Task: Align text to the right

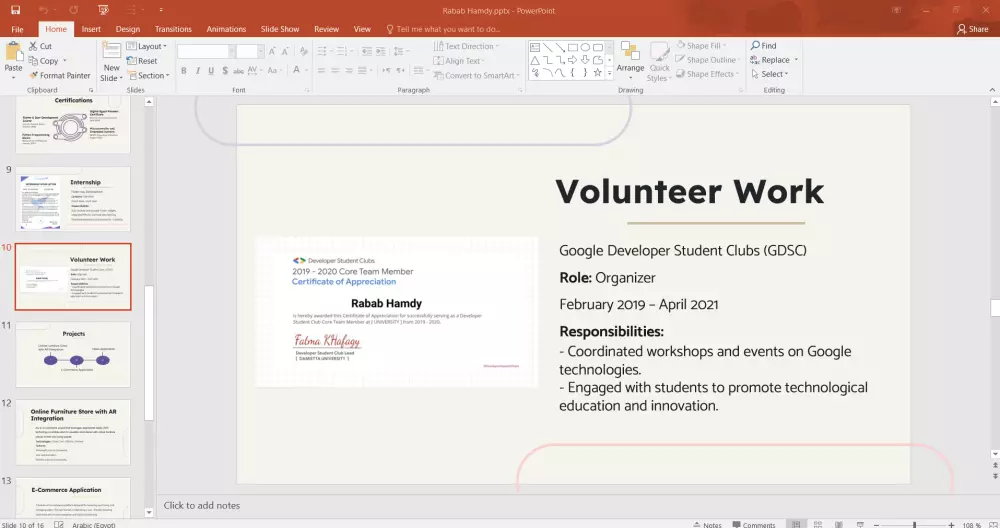Action: (348, 70)
